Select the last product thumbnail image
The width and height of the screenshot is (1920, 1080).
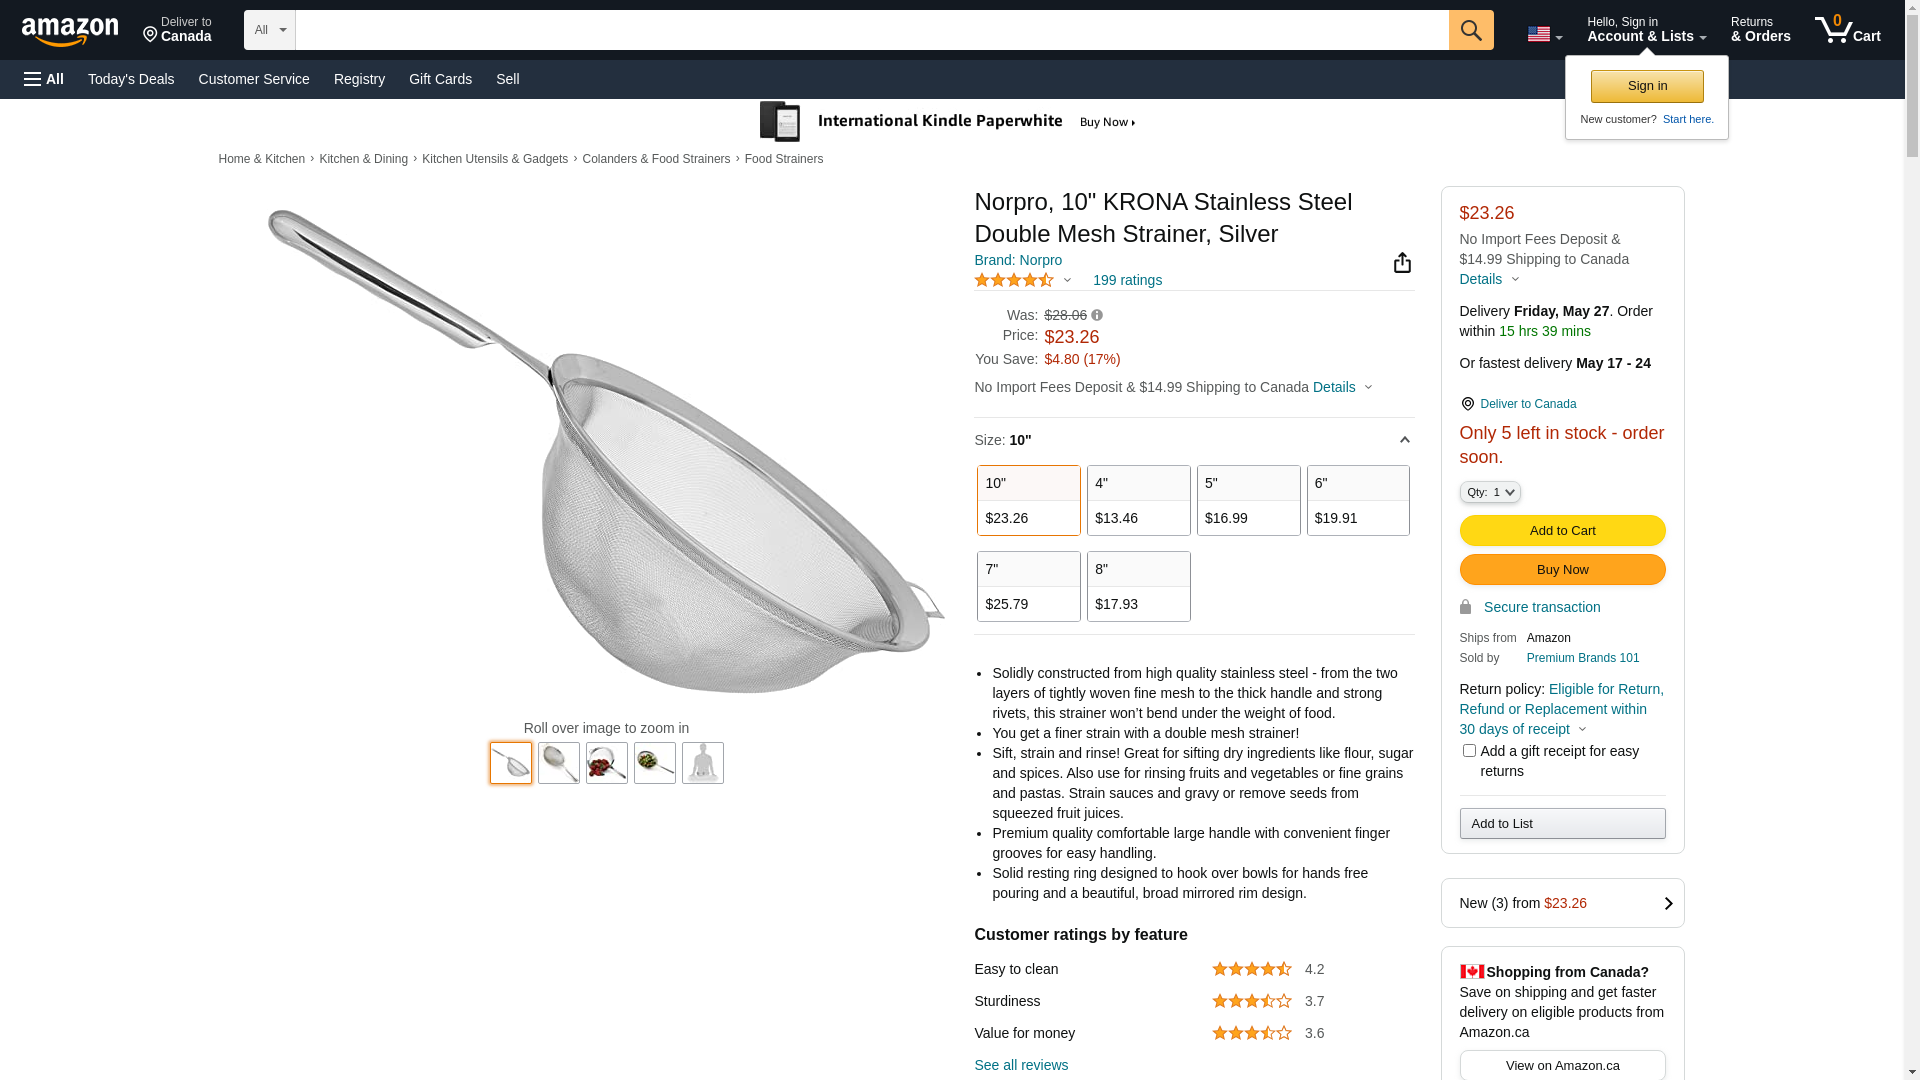702,763
